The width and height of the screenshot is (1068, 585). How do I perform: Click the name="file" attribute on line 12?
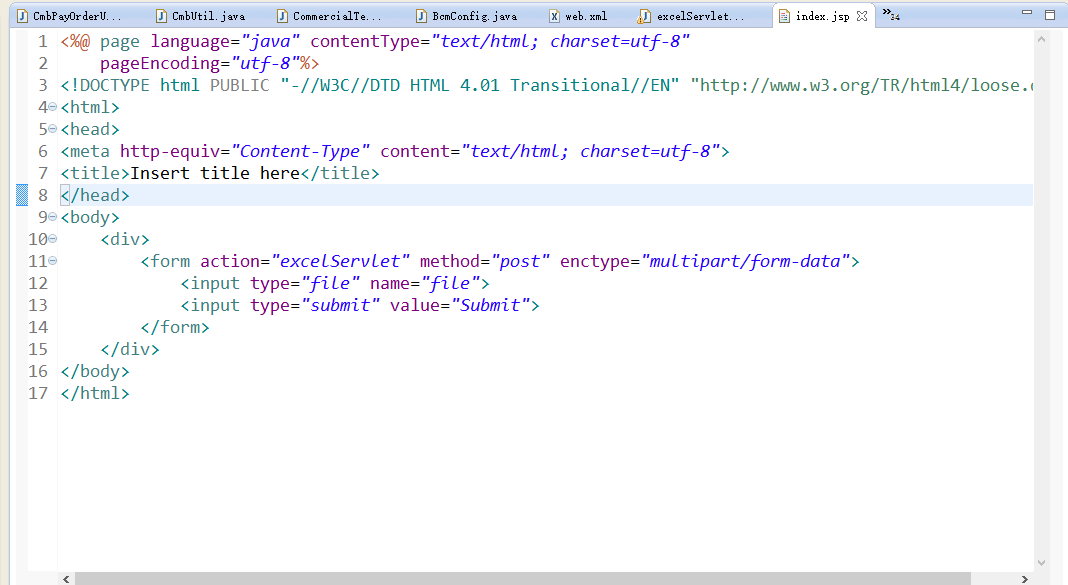pyautogui.click(x=424, y=283)
